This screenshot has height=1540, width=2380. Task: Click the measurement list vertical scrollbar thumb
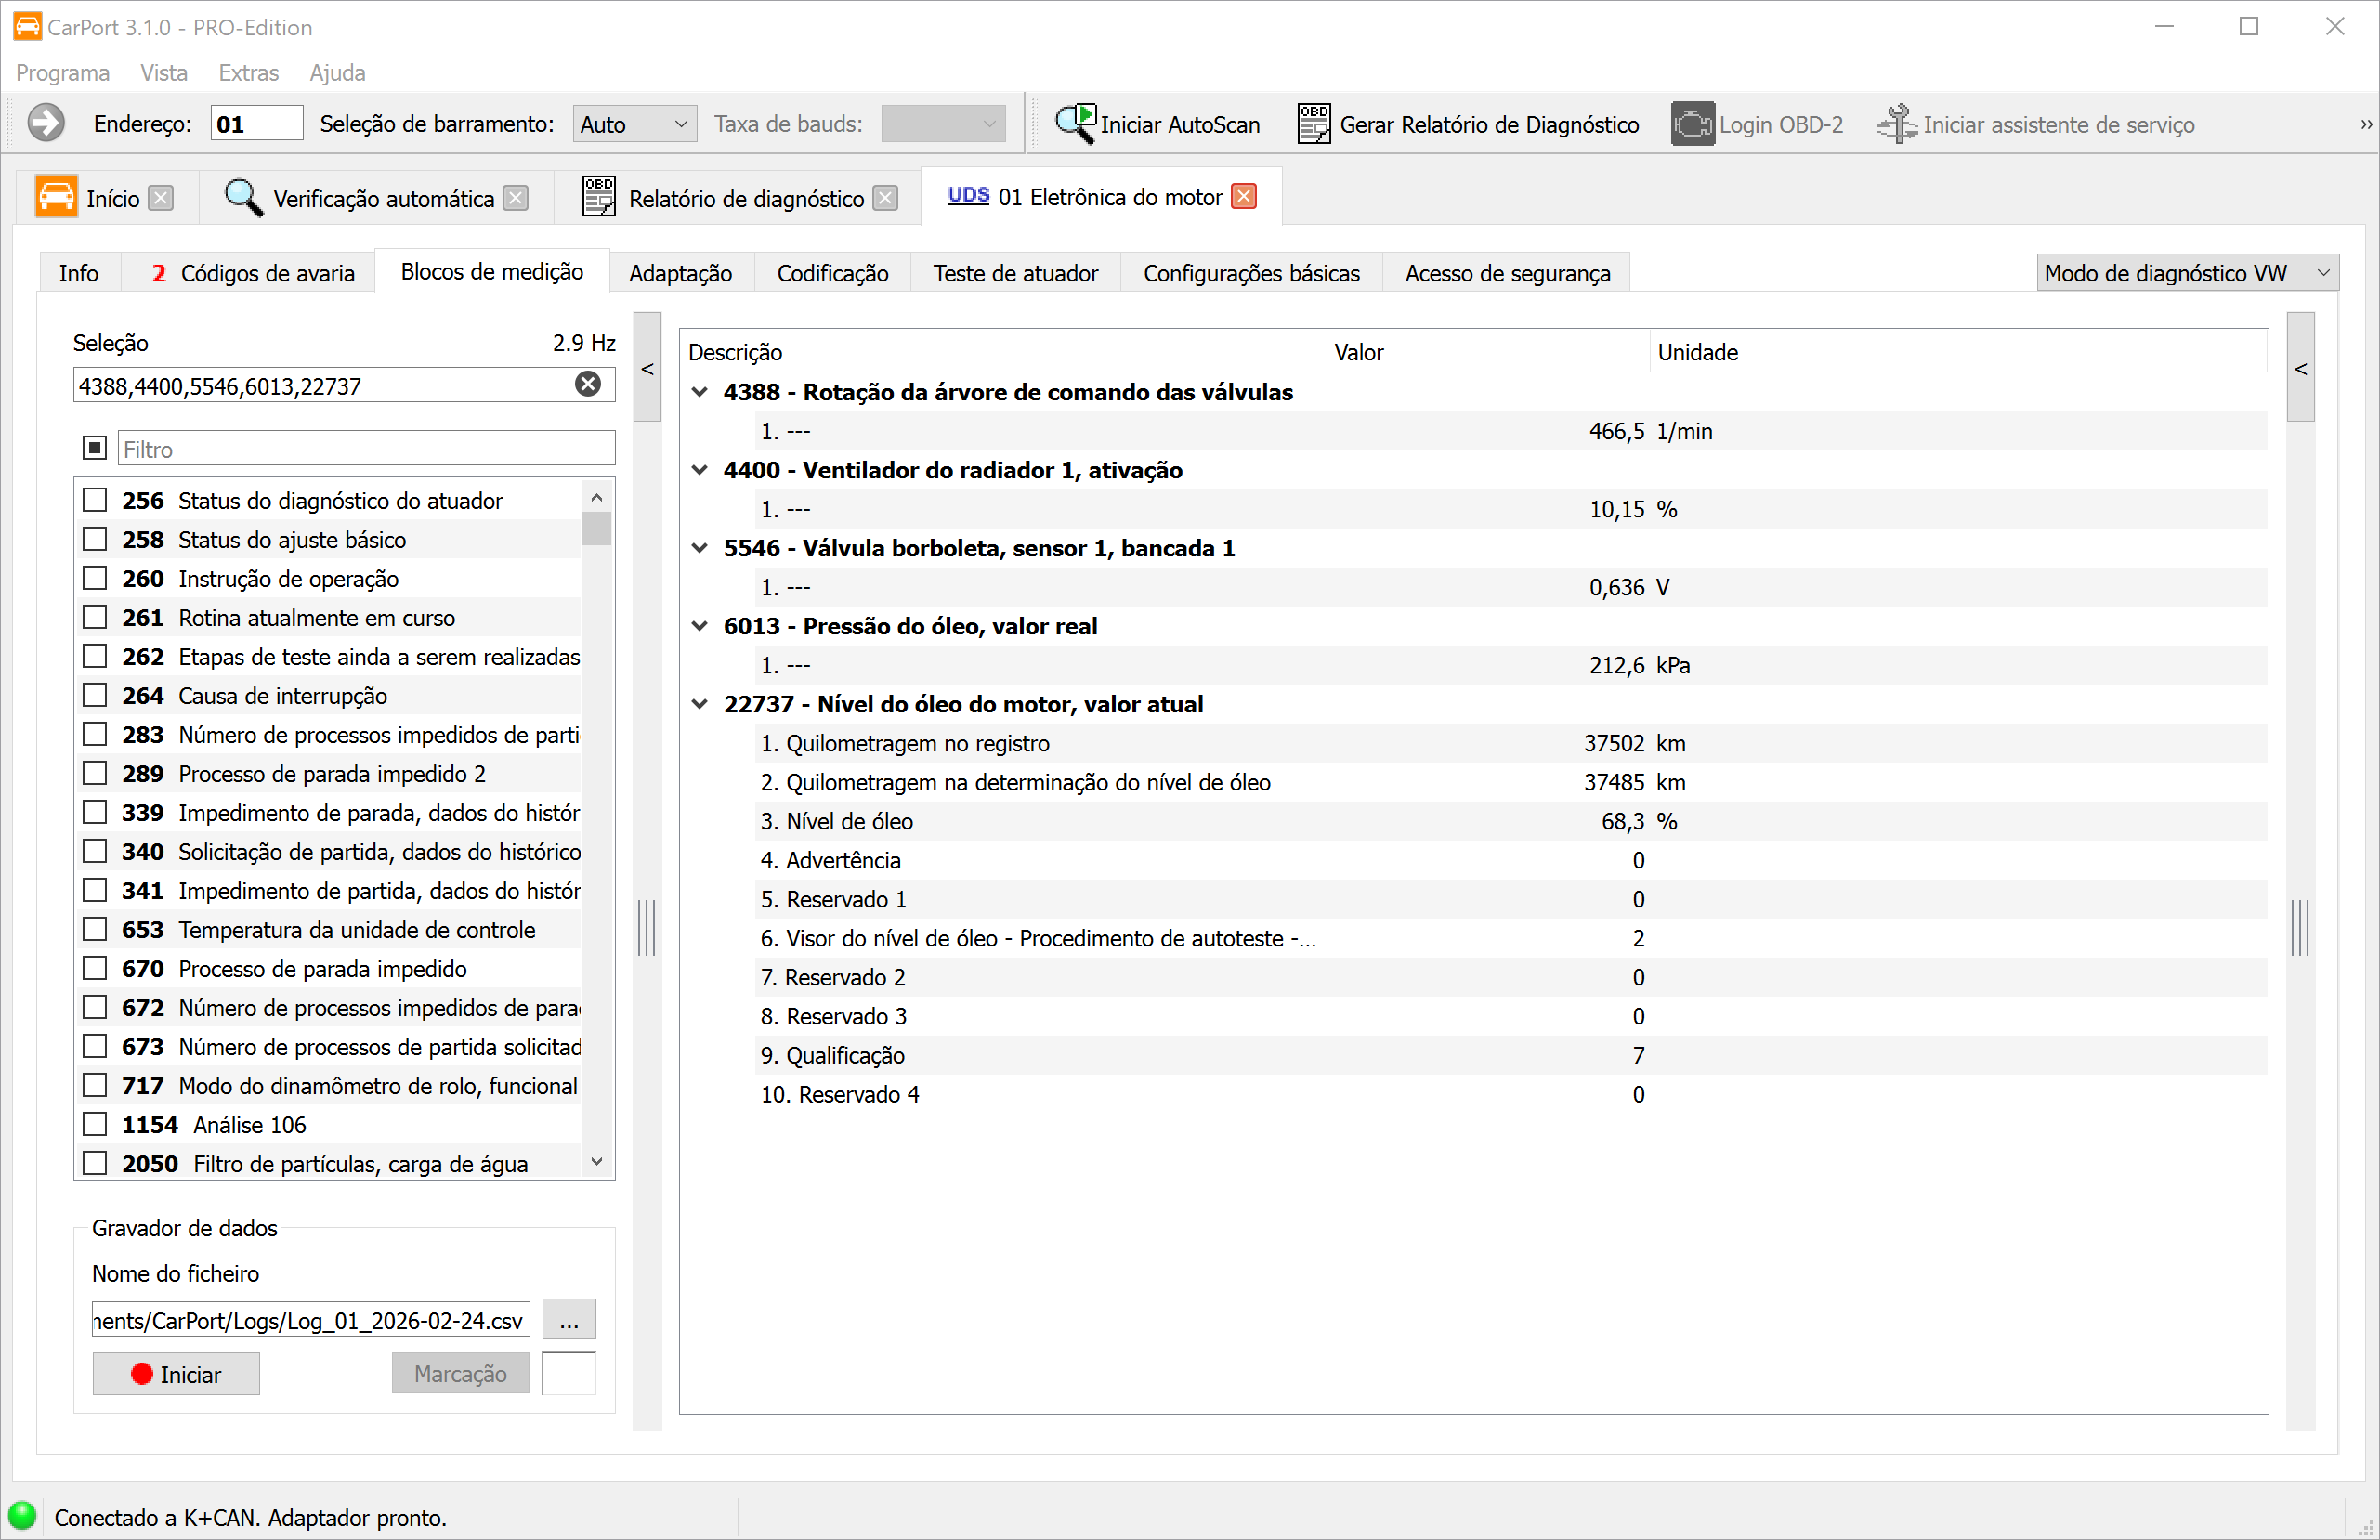[596, 528]
